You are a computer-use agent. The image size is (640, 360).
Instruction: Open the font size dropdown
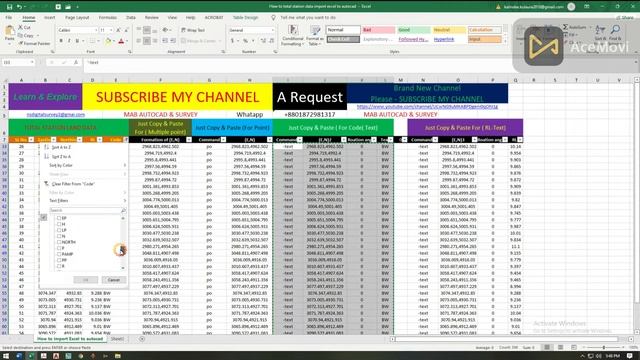(111, 30)
